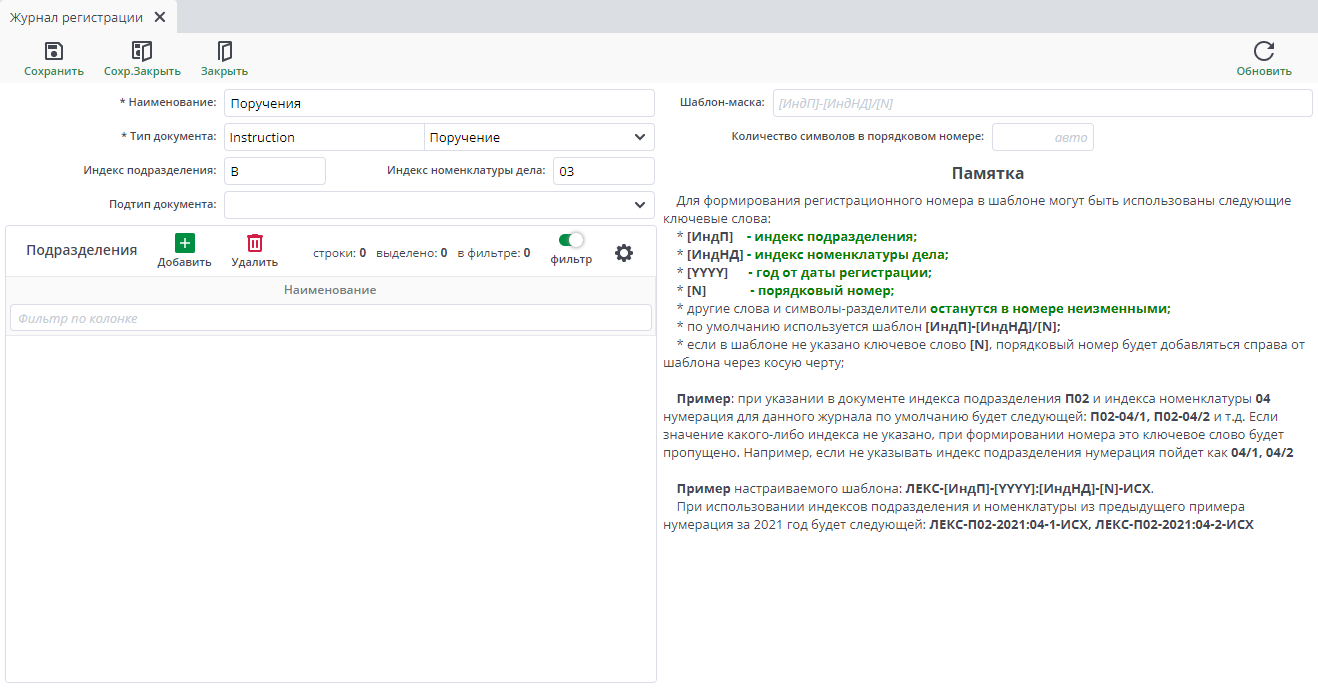Close the Журнал регистрации tab
The image size is (1318, 688).
[x=160, y=17]
